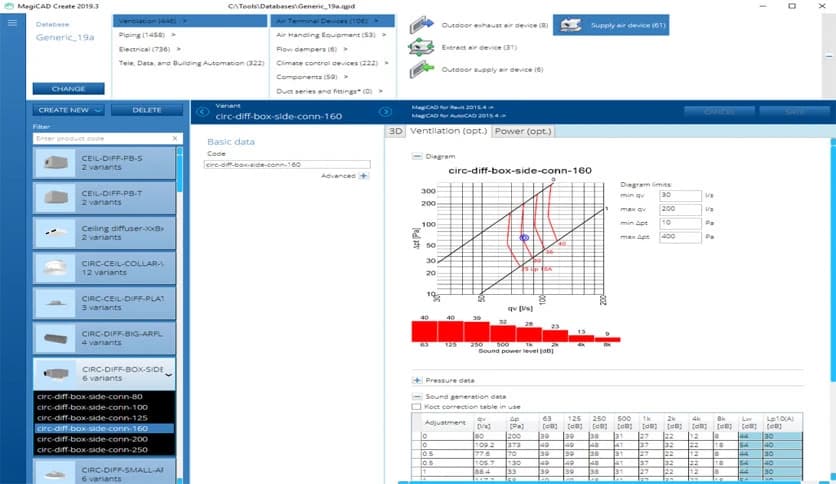The height and width of the screenshot is (484, 836).
Task: Open the hamburger menu icon
Action: tap(12, 23)
